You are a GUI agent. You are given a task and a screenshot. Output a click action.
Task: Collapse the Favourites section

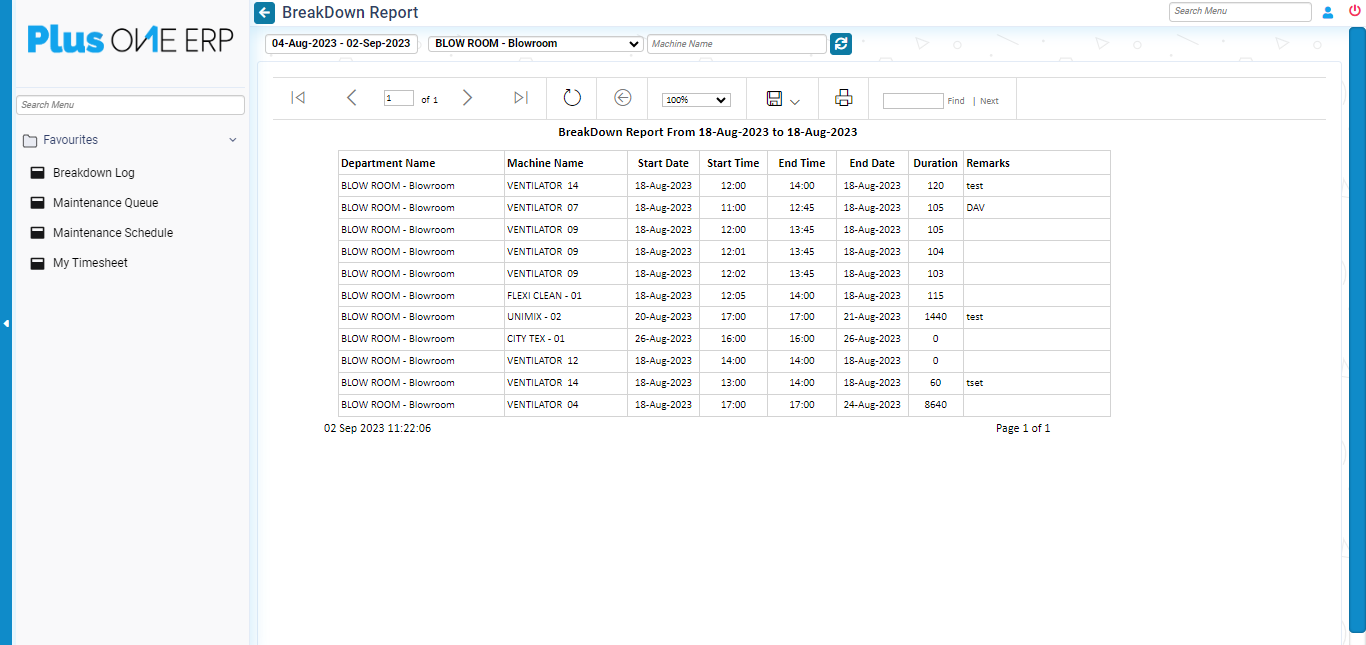click(x=232, y=140)
